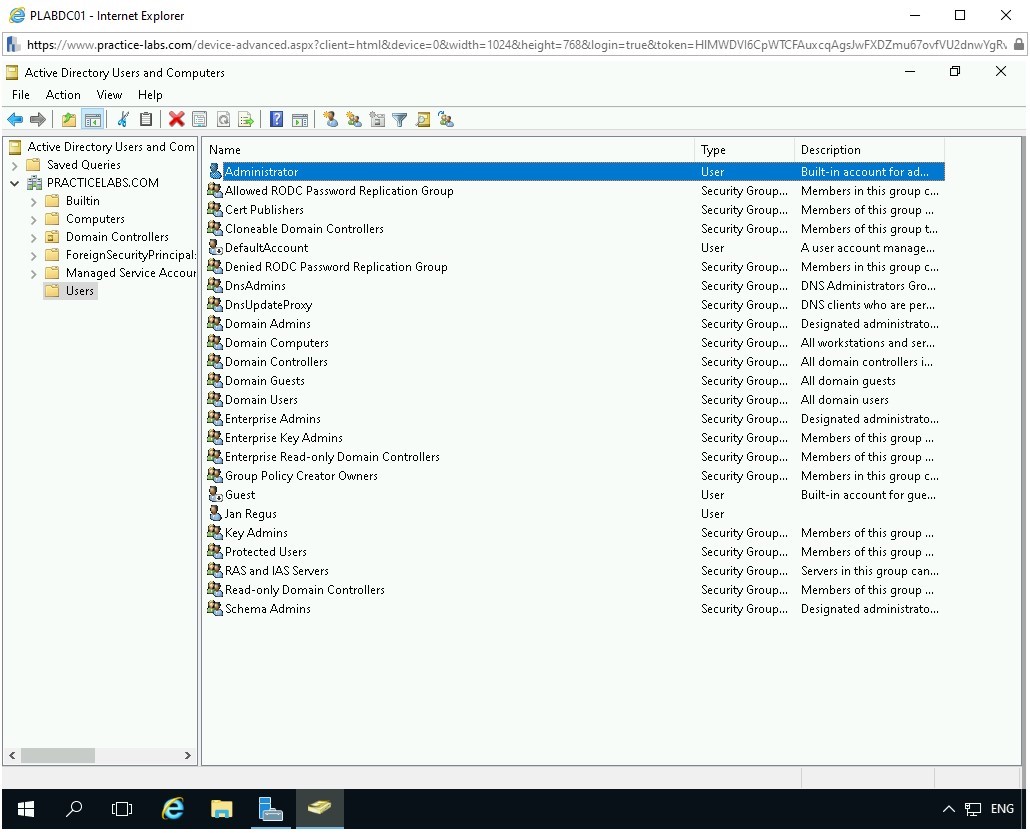The image size is (1030, 833).
Task: Open the File menu
Action: click(x=21, y=95)
